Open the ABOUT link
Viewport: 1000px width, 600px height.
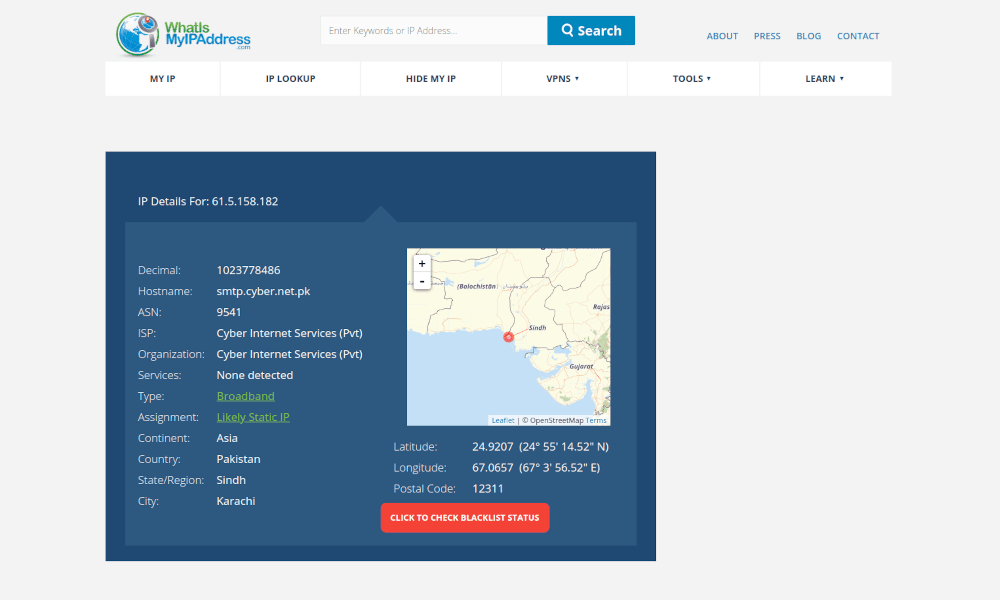pos(722,36)
